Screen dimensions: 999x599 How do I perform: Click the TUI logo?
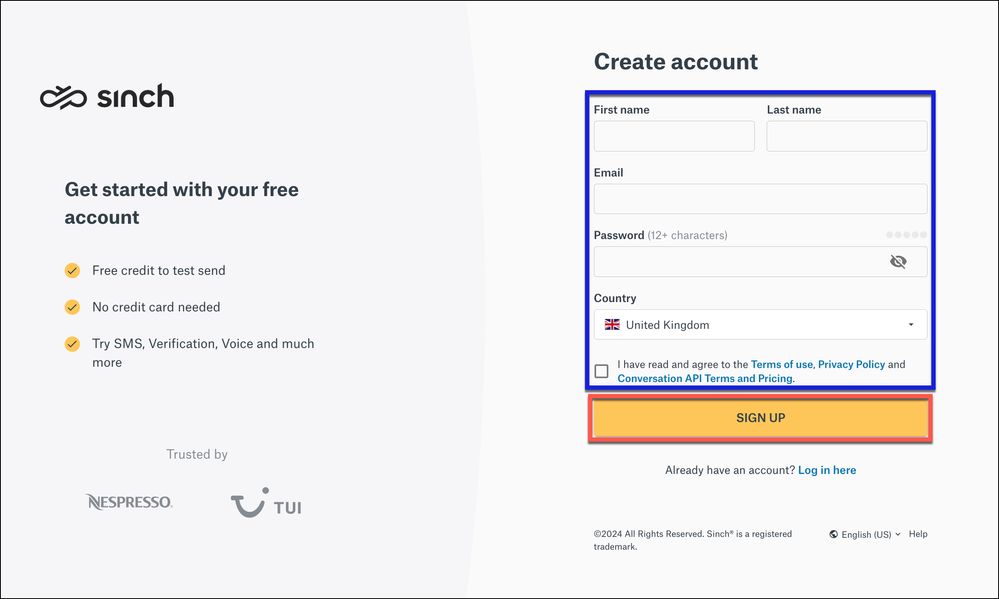(x=265, y=503)
